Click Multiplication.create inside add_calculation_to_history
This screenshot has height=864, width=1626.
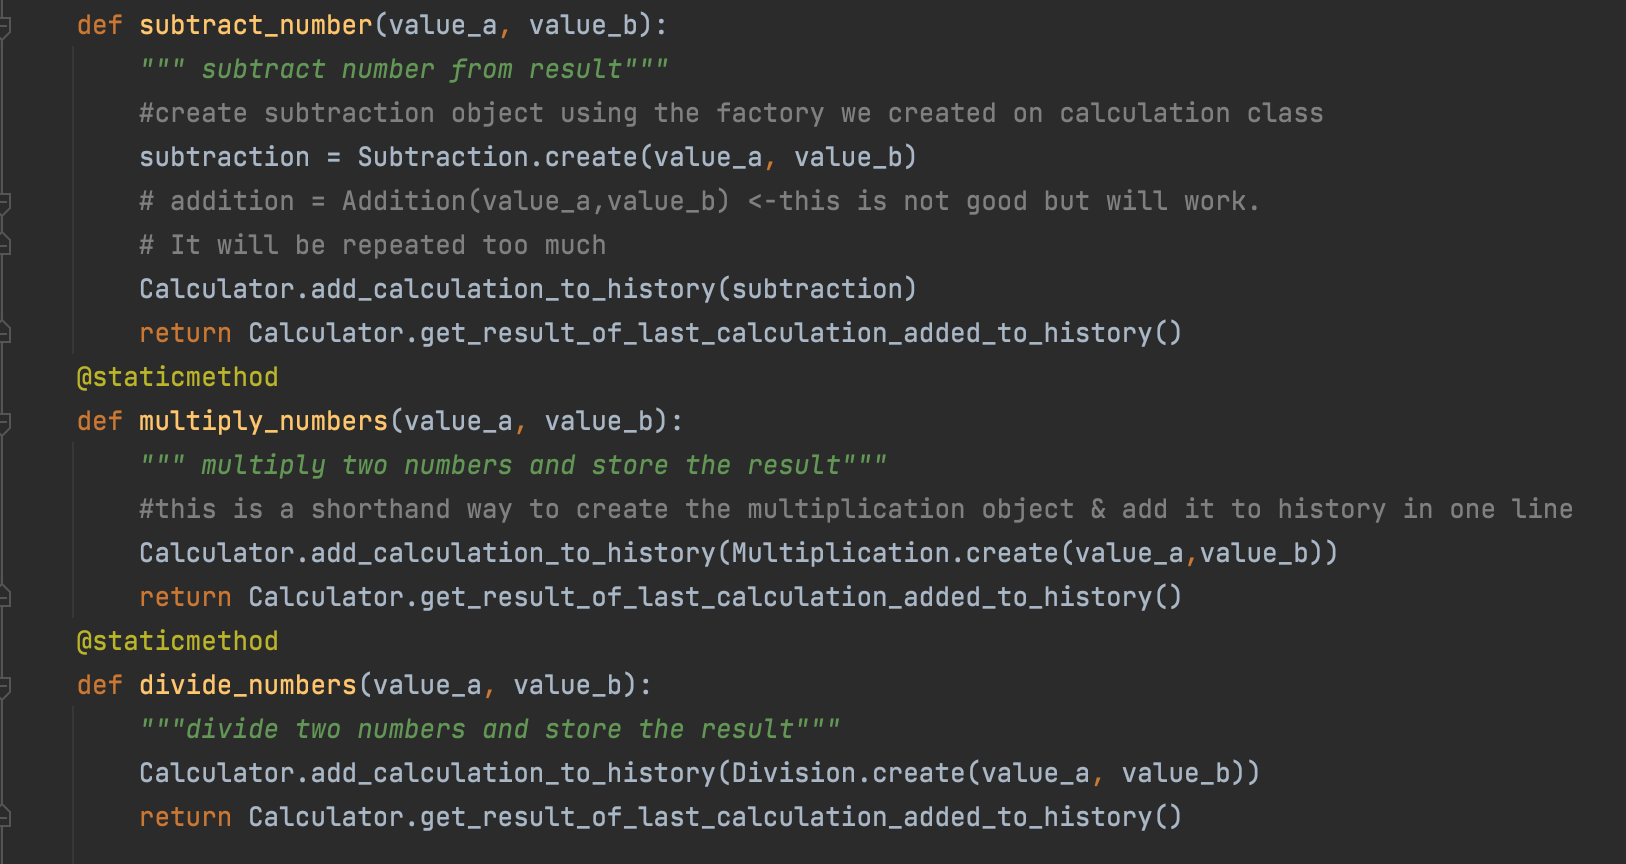(895, 553)
